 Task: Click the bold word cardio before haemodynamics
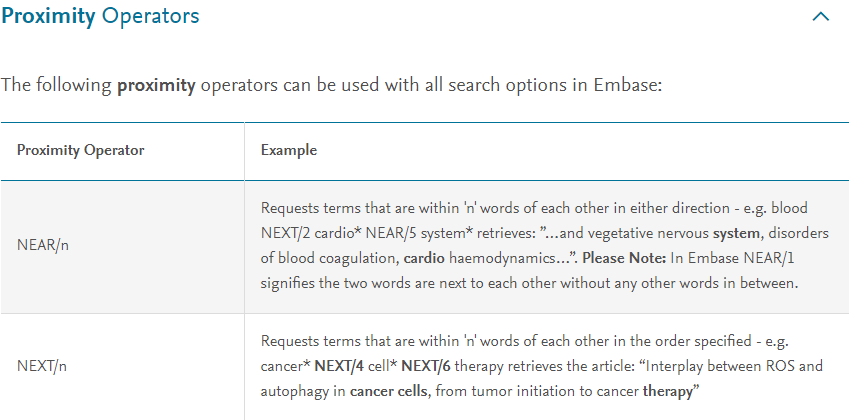point(424,258)
